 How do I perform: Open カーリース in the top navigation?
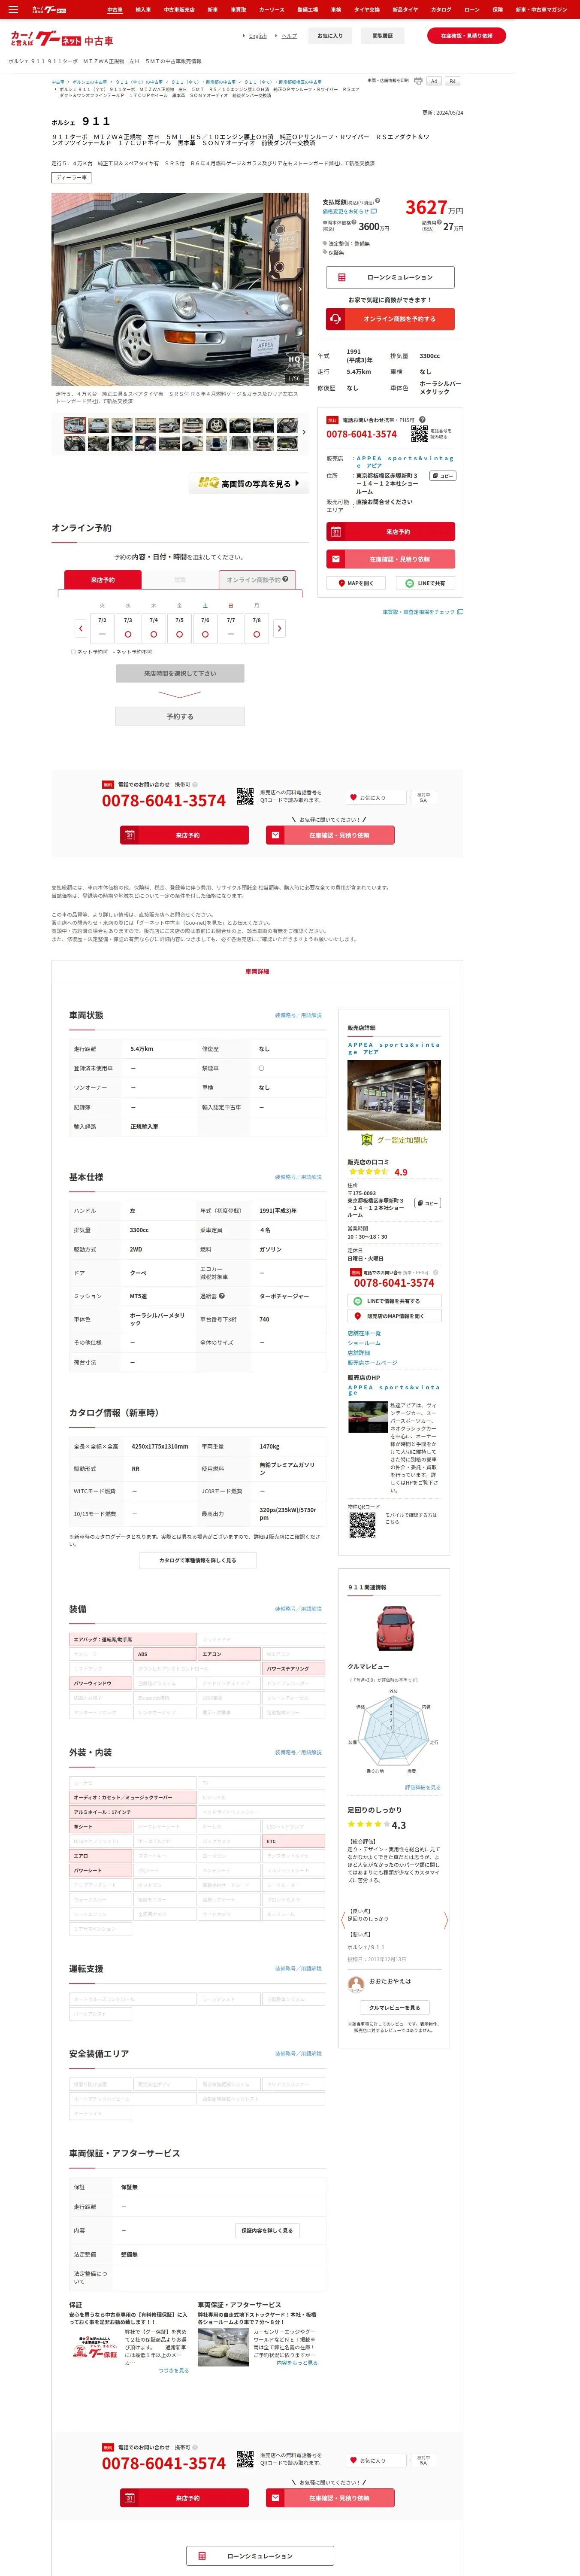pos(272,9)
